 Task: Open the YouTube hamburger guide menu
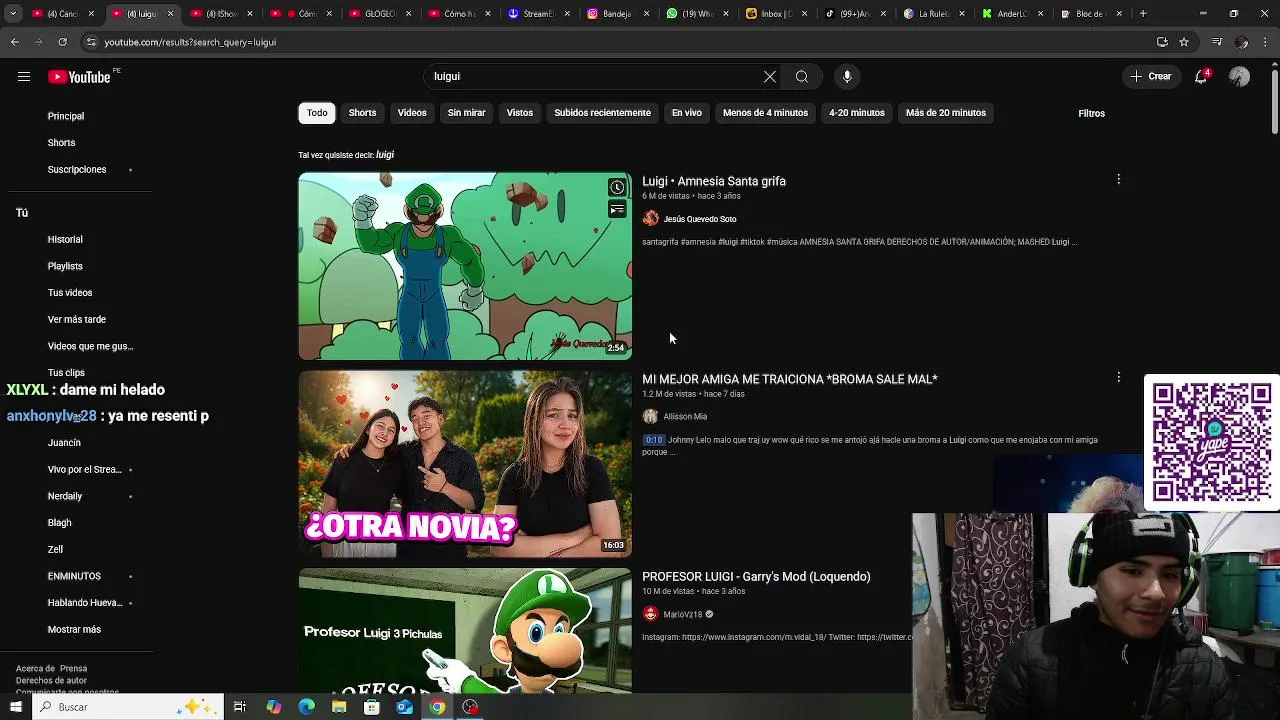24,77
